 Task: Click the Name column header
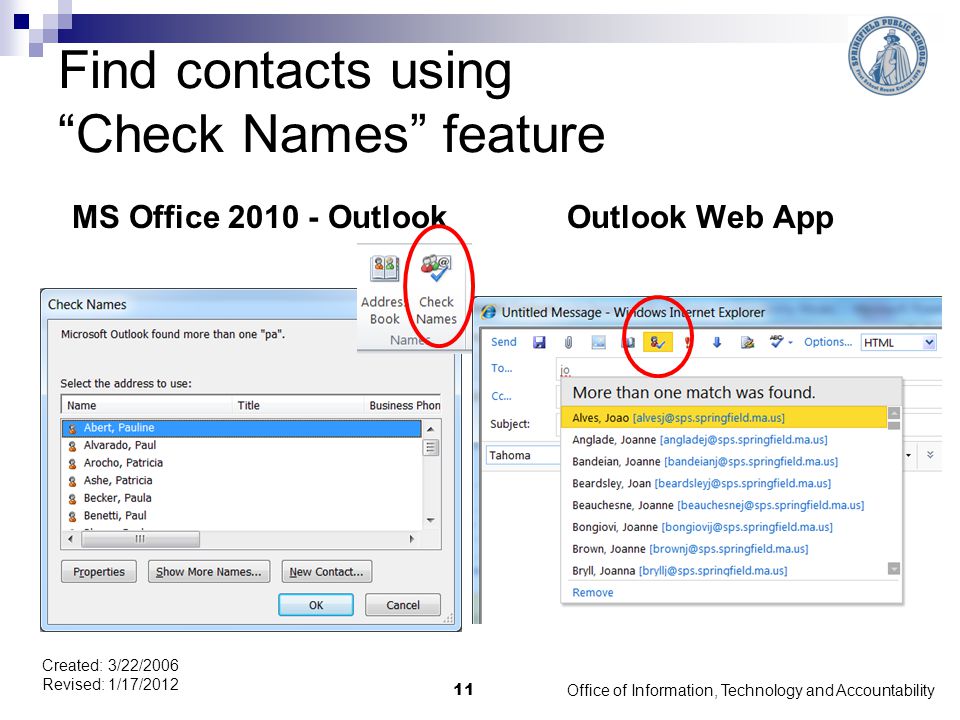146,405
